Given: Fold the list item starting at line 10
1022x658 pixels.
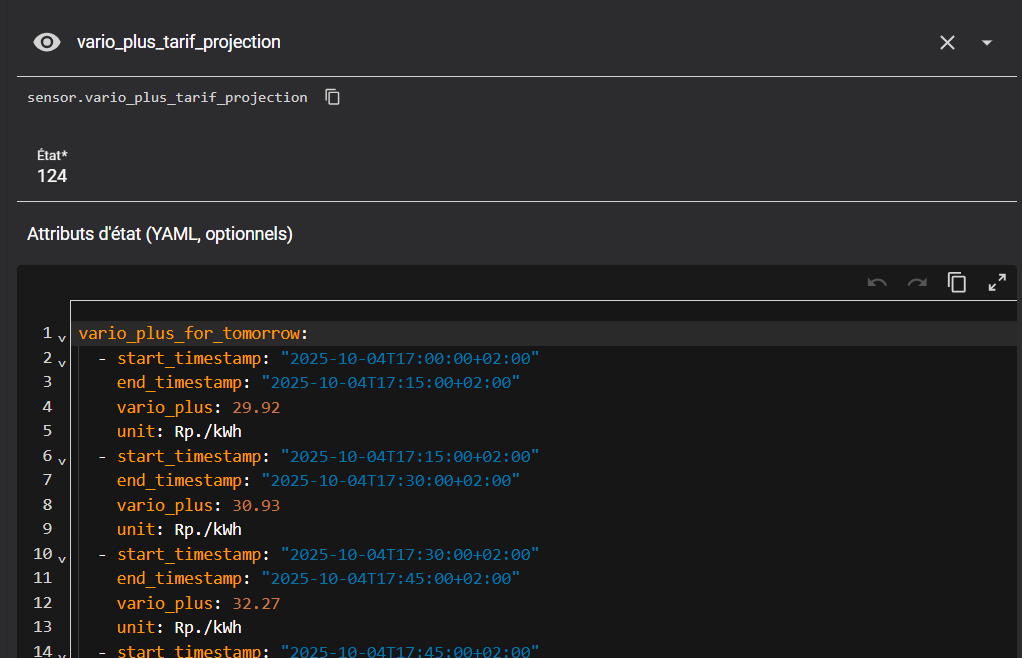Looking at the screenshot, I should click(x=62, y=558).
